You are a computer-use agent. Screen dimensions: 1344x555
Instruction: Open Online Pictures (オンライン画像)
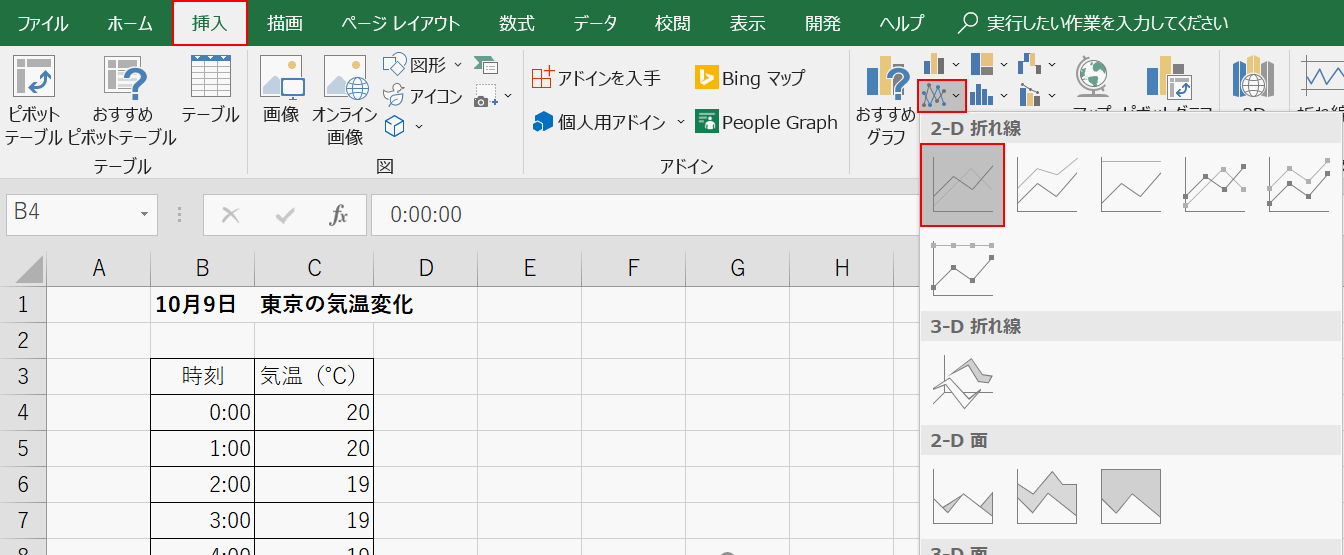(345, 100)
